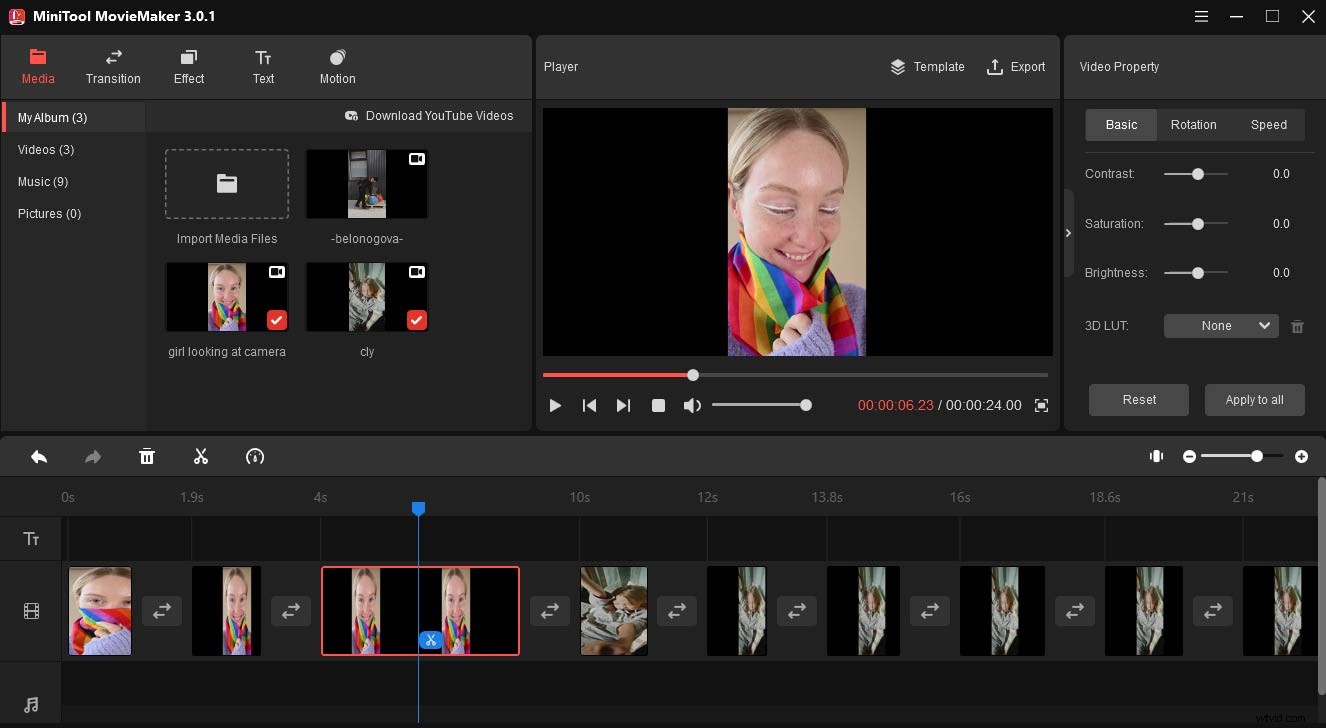This screenshot has width=1326, height=728.
Task: Enter fullscreen preview mode
Action: pos(1040,405)
